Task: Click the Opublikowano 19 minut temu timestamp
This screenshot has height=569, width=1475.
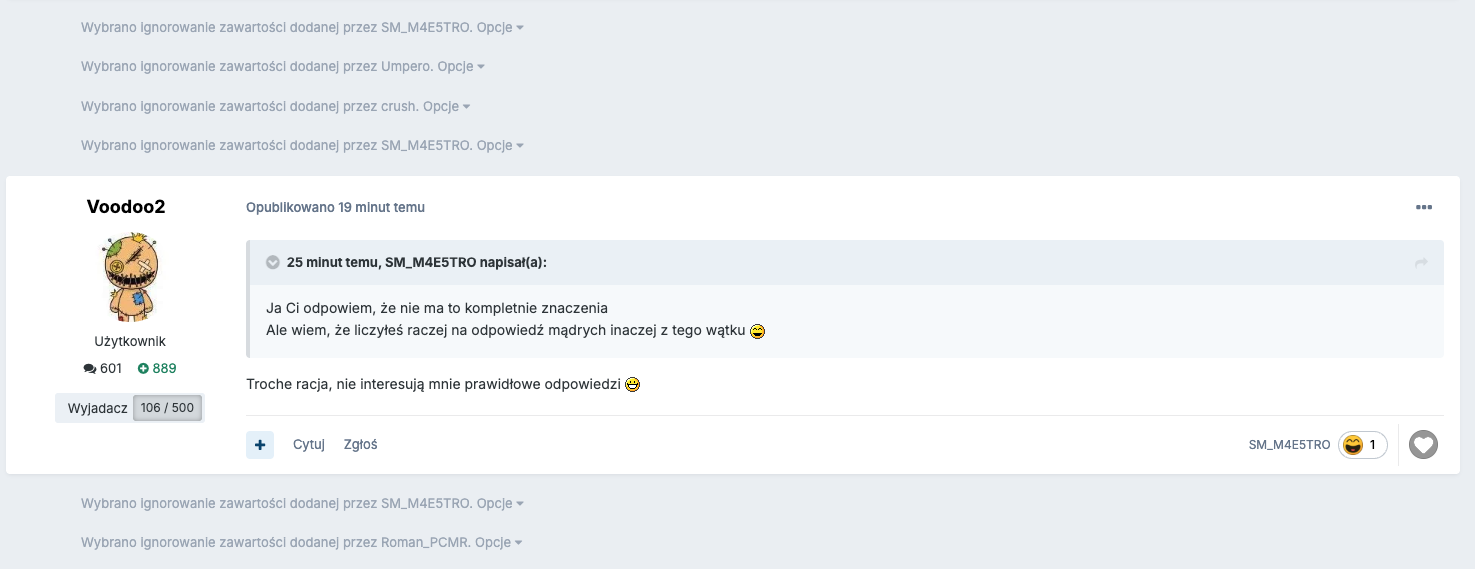Action: [335, 208]
